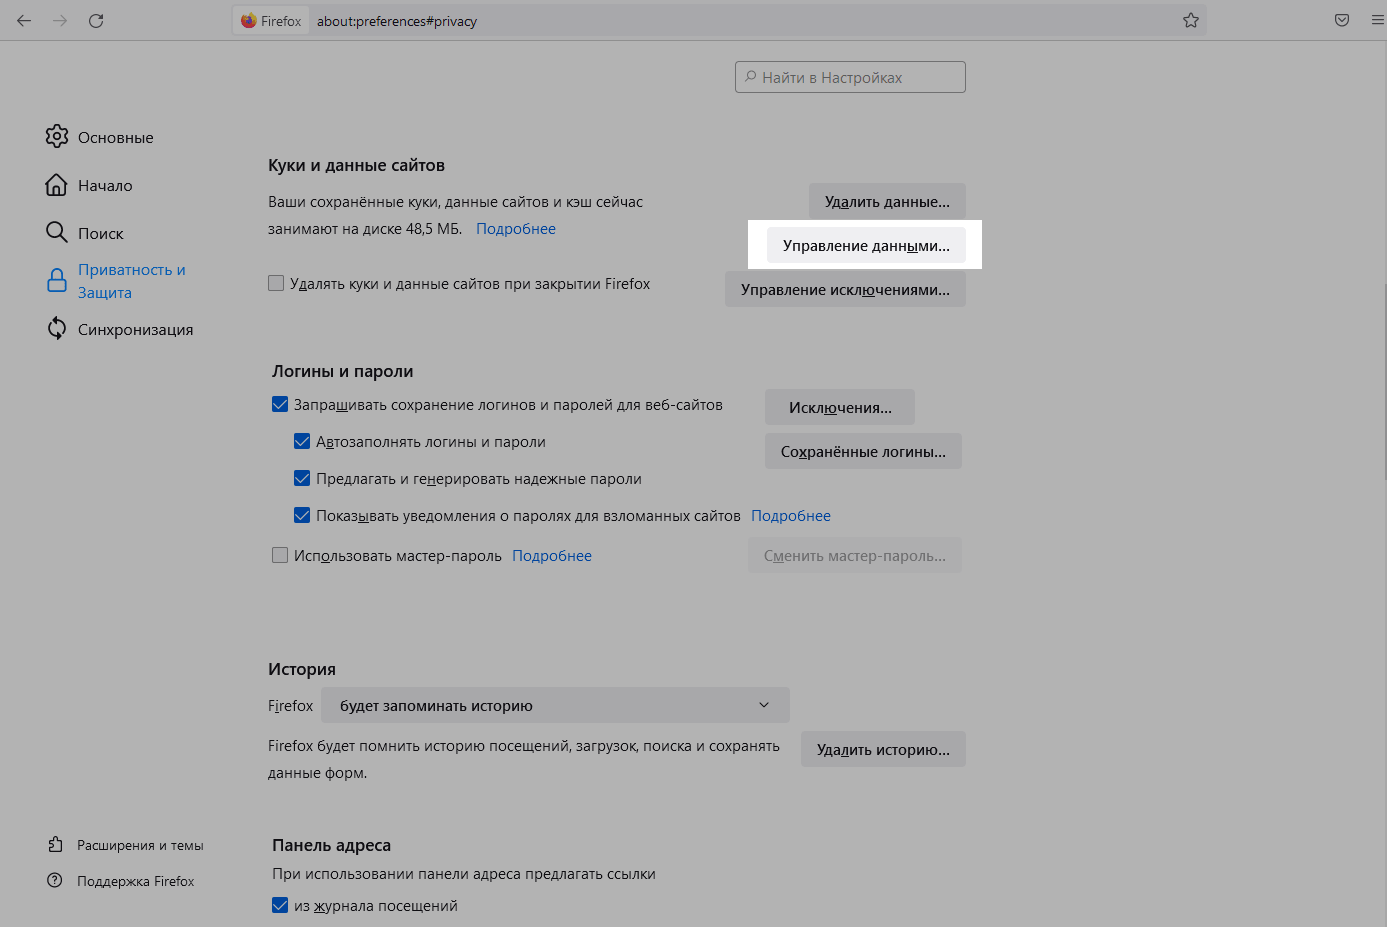
Task: Toggle notifications about breached site passwords
Action: (302, 515)
